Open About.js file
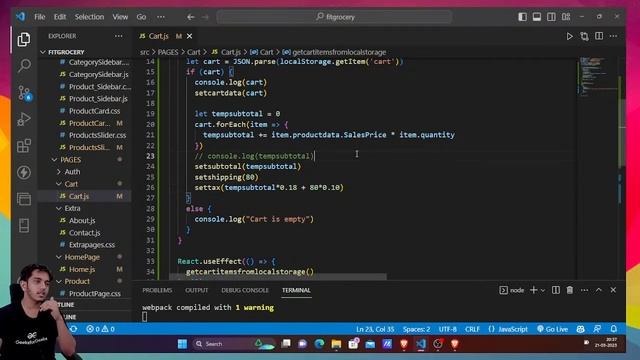640x360 pixels. [x=82, y=220]
